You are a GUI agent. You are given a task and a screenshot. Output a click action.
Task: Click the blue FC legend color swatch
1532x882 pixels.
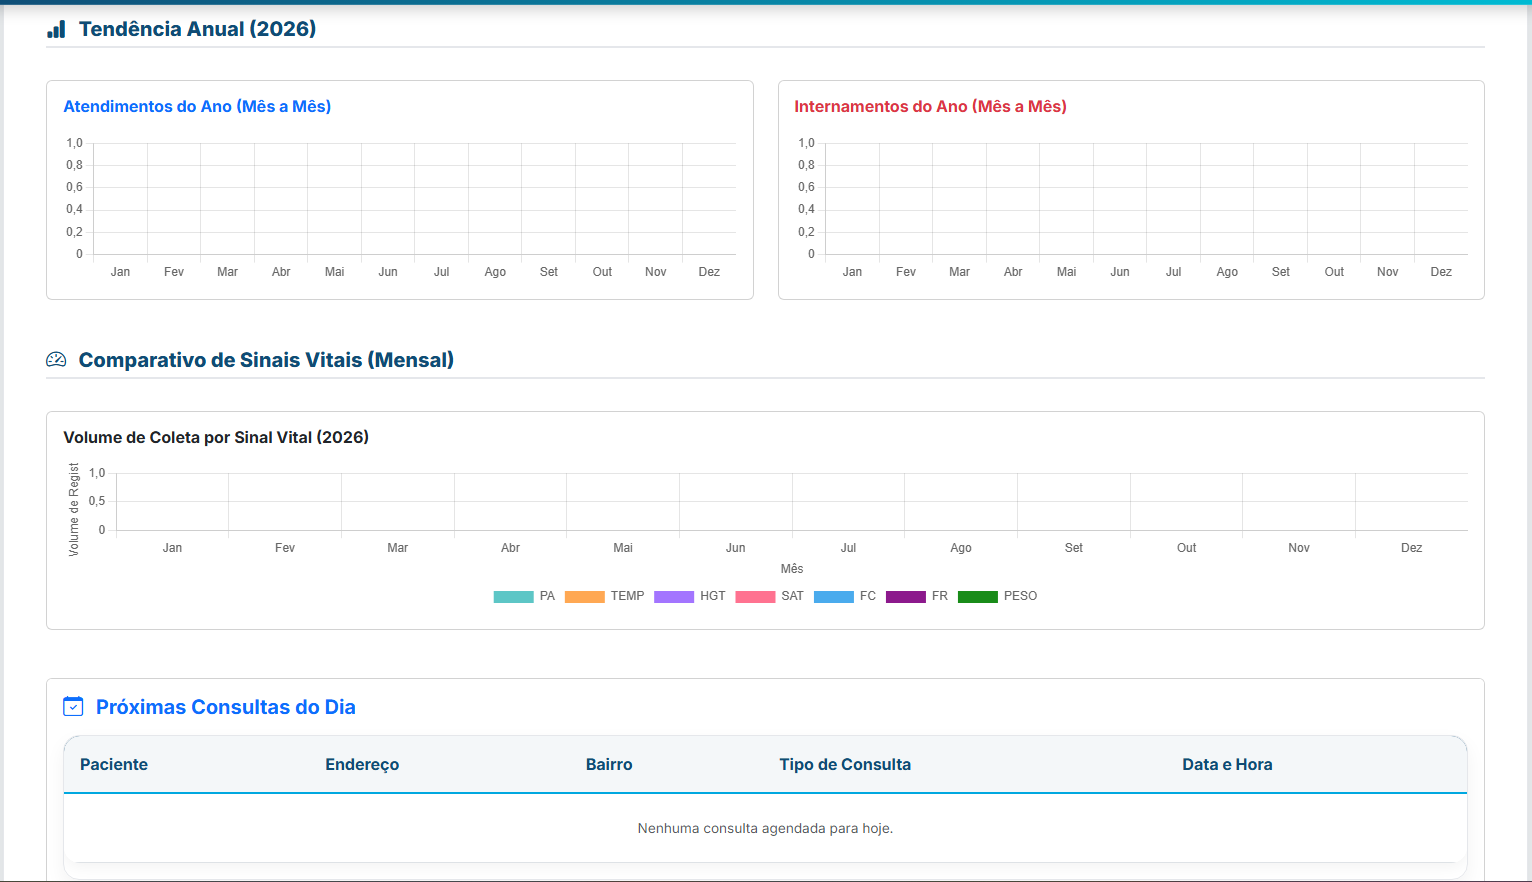(833, 597)
